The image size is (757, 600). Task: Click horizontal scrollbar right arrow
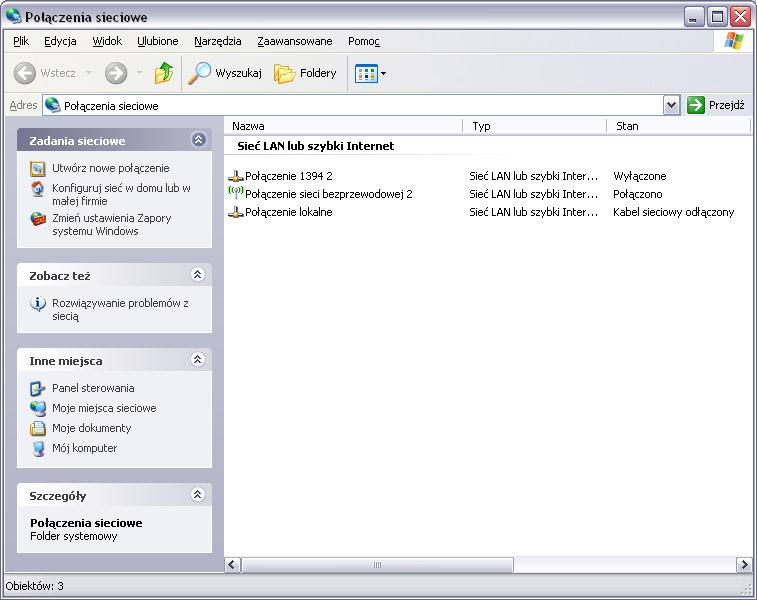(x=743, y=564)
